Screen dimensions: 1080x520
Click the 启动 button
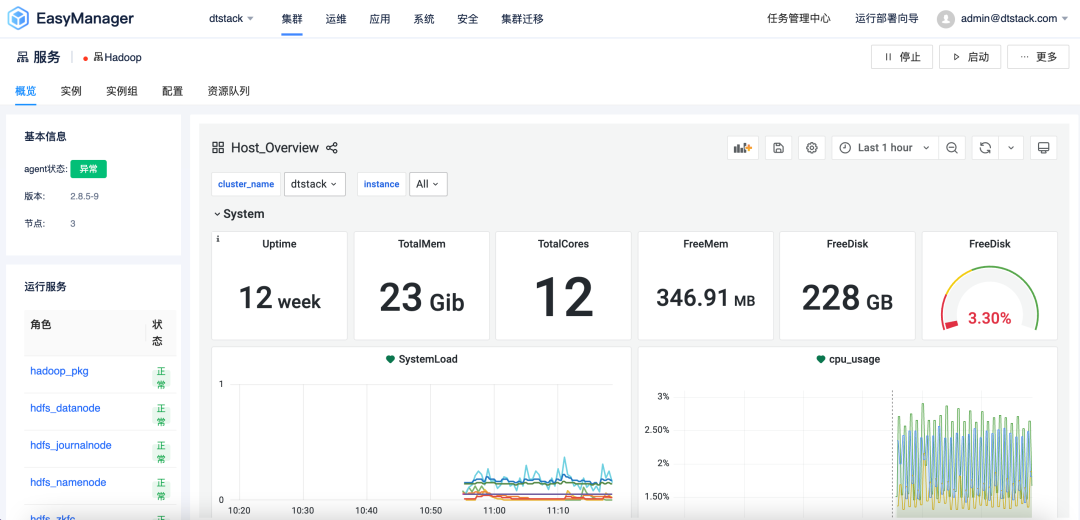pos(970,57)
